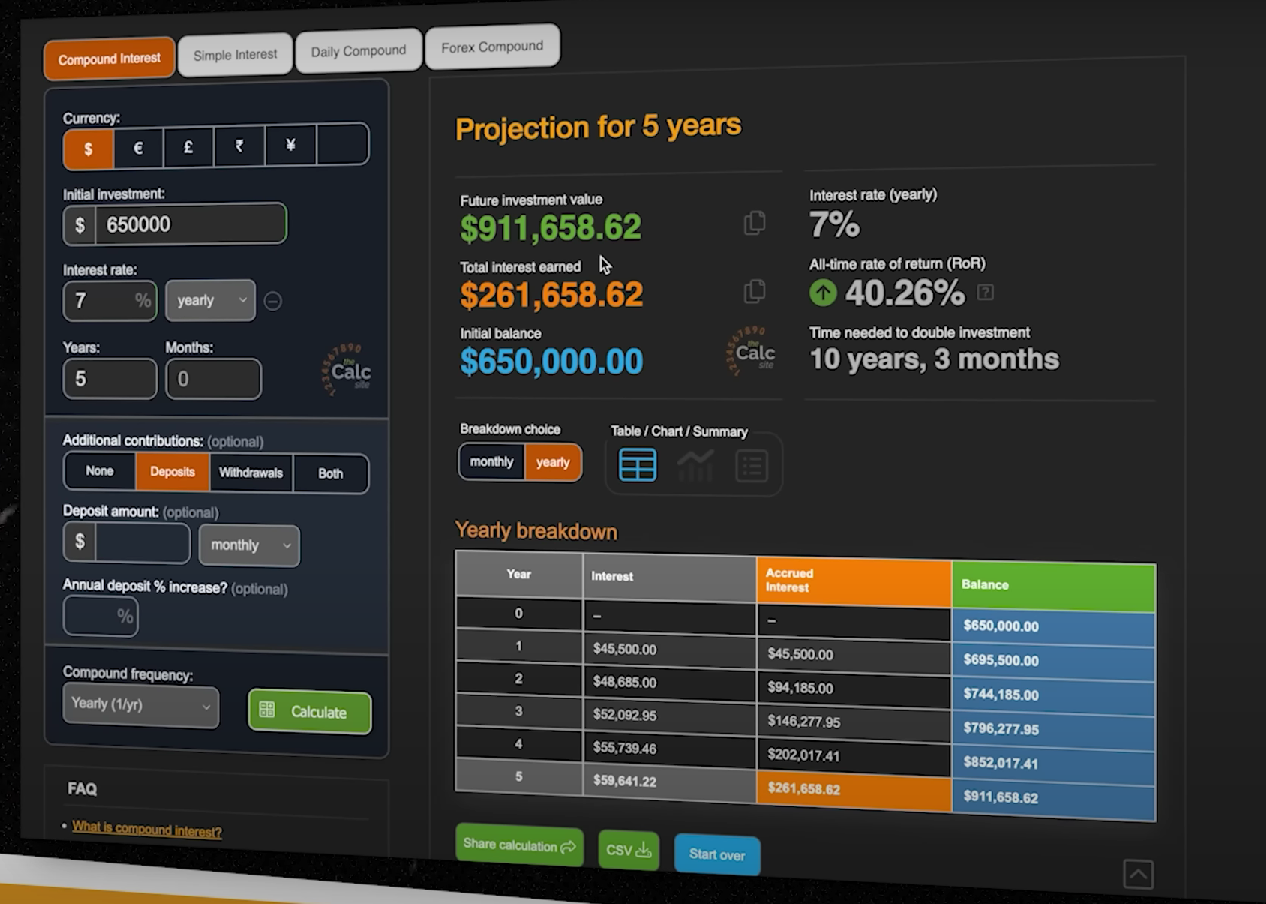Select the pound currency symbol
The width and height of the screenshot is (1266, 904).
tap(188, 147)
